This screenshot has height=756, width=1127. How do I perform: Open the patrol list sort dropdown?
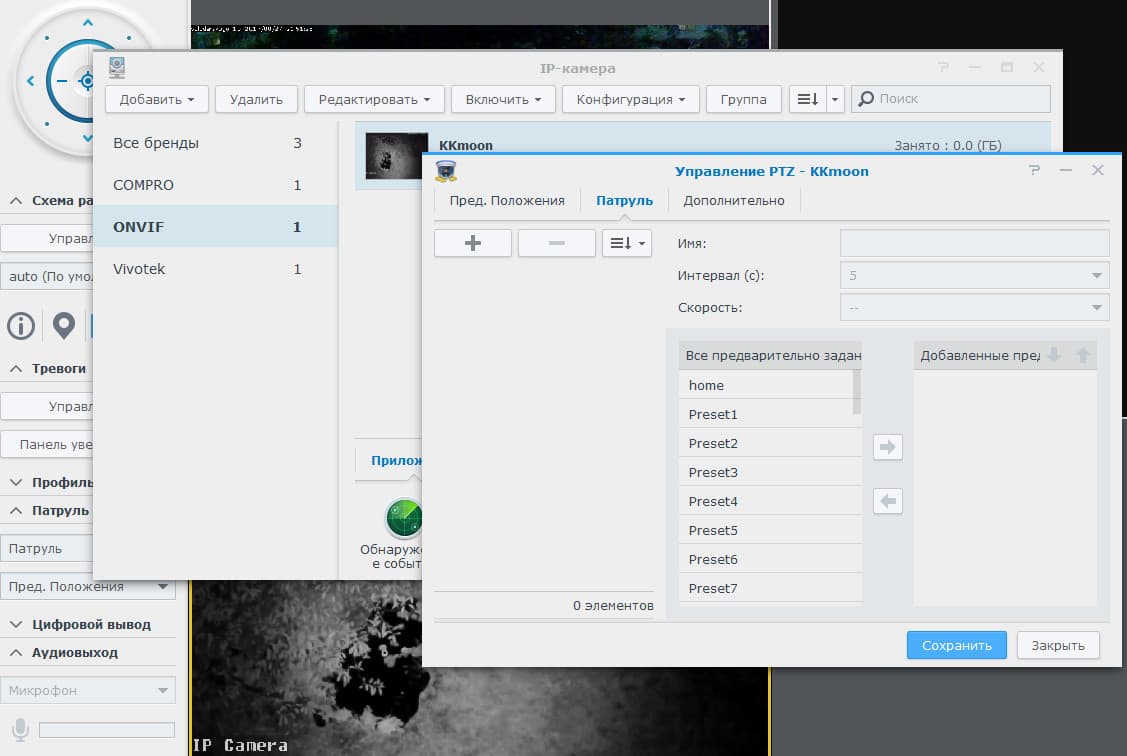pos(627,243)
